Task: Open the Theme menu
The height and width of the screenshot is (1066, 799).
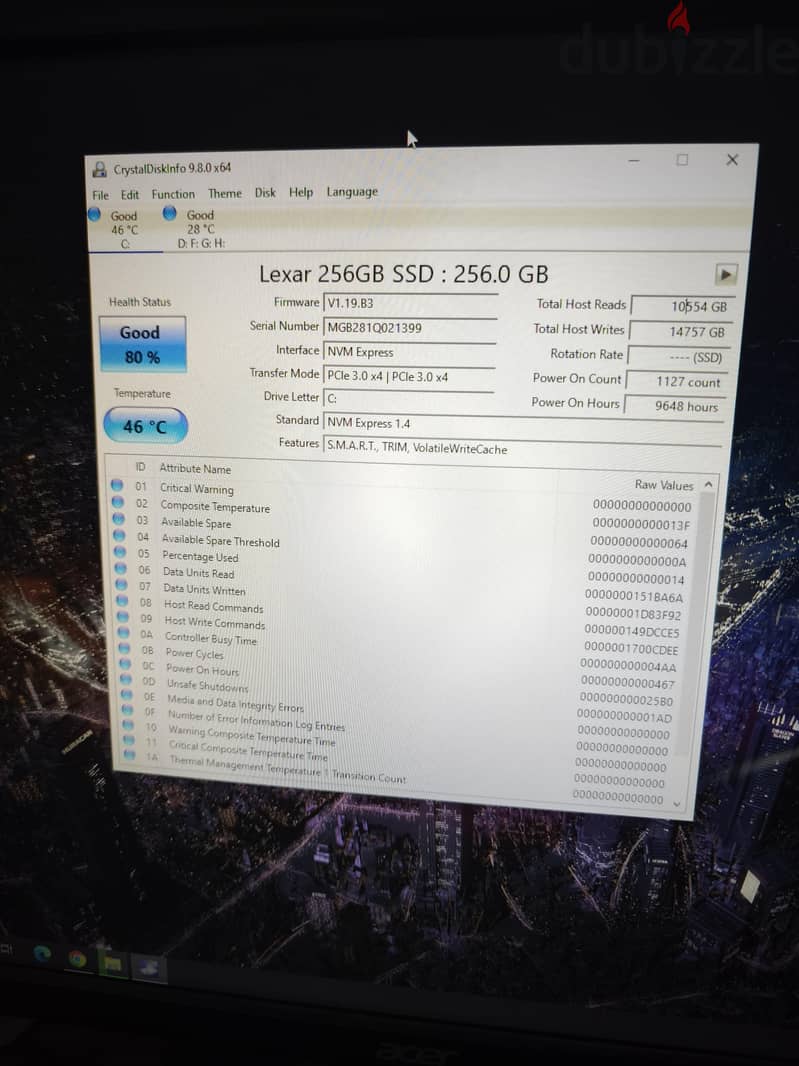Action: [224, 194]
